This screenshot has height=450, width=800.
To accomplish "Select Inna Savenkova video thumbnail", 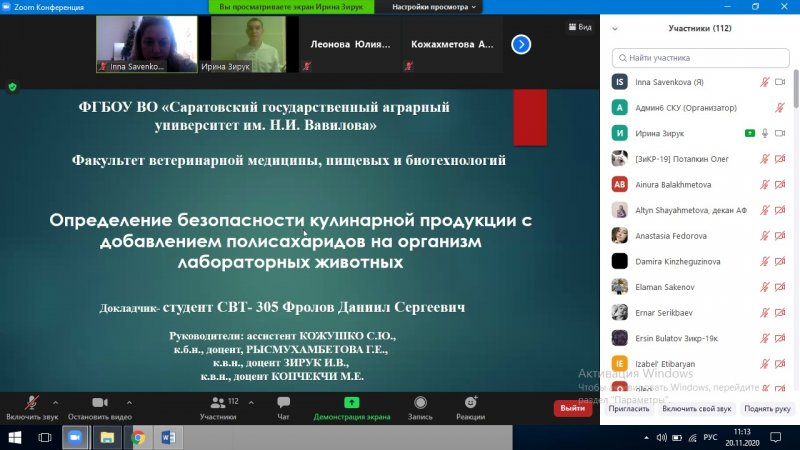I will pyautogui.click(x=147, y=44).
